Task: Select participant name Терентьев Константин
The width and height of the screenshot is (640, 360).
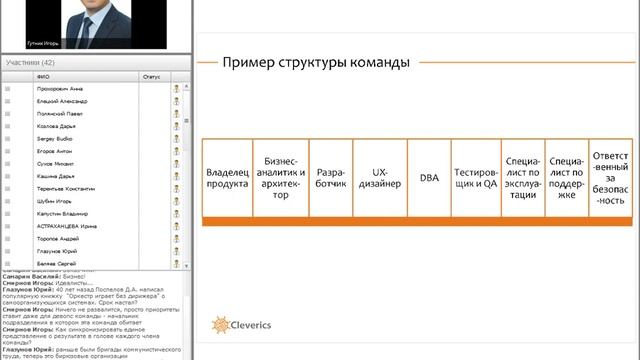Action: 66,189
